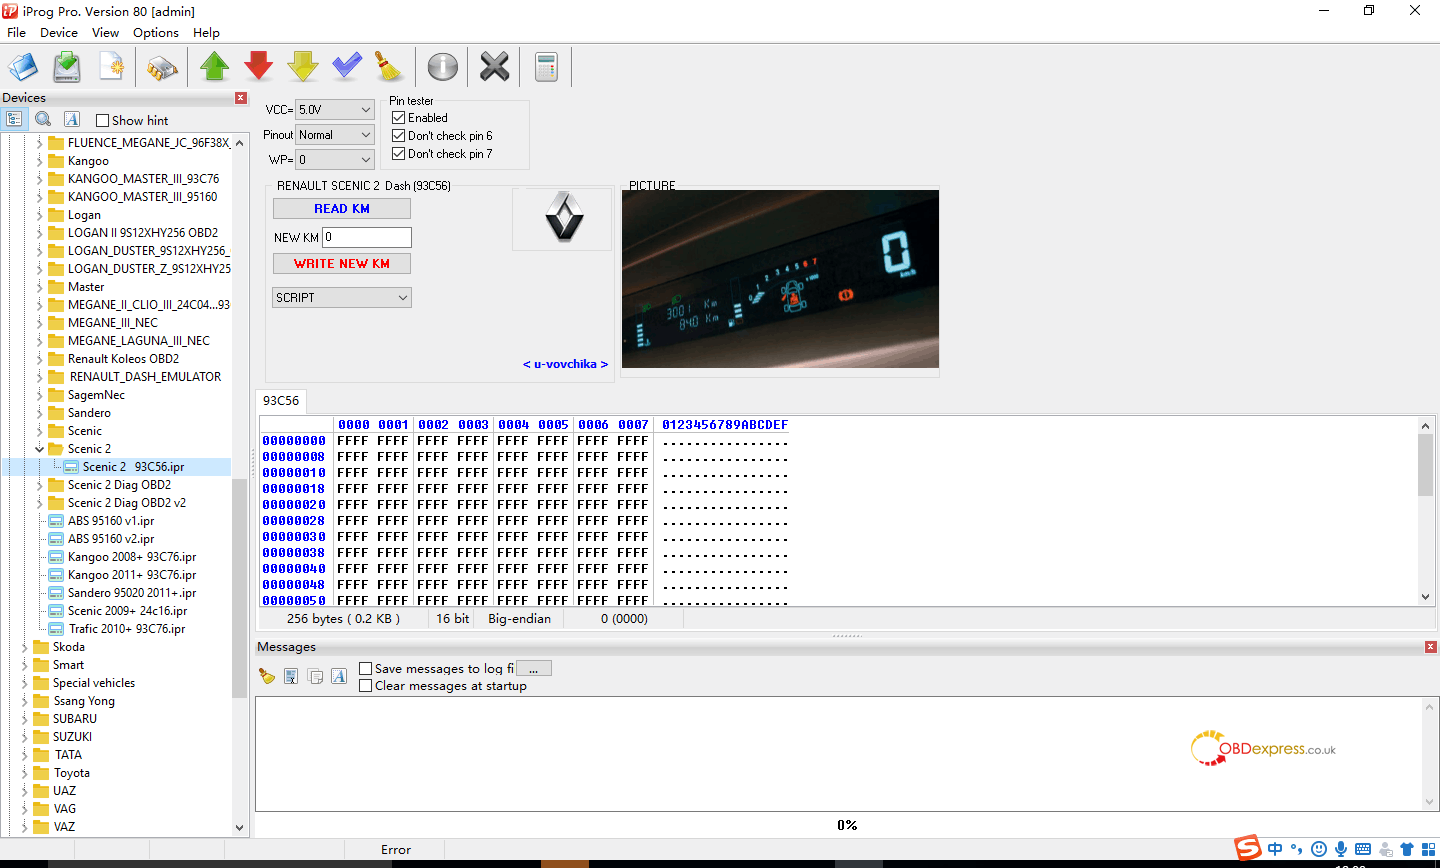This screenshot has height=868, width=1440.
Task: Click the 0% progress bar
Action: (846, 825)
